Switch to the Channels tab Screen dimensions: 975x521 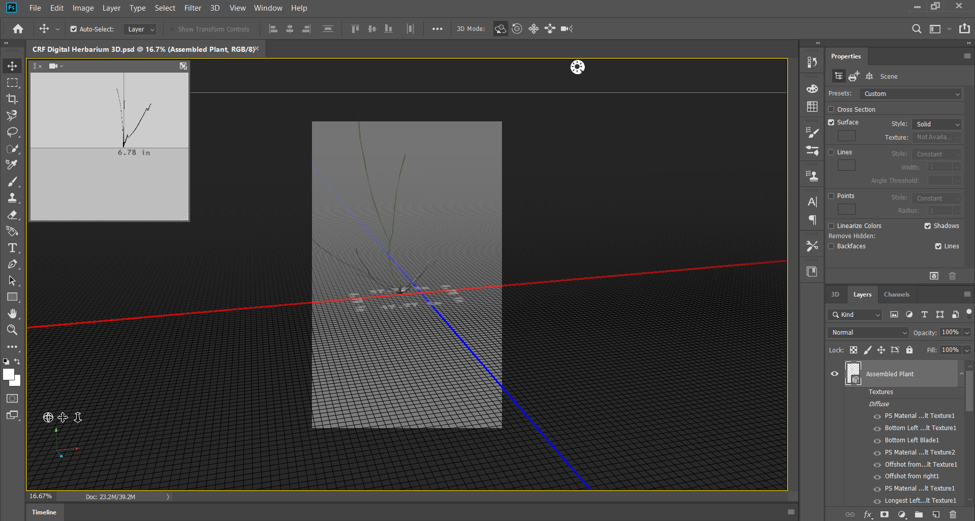(896, 294)
